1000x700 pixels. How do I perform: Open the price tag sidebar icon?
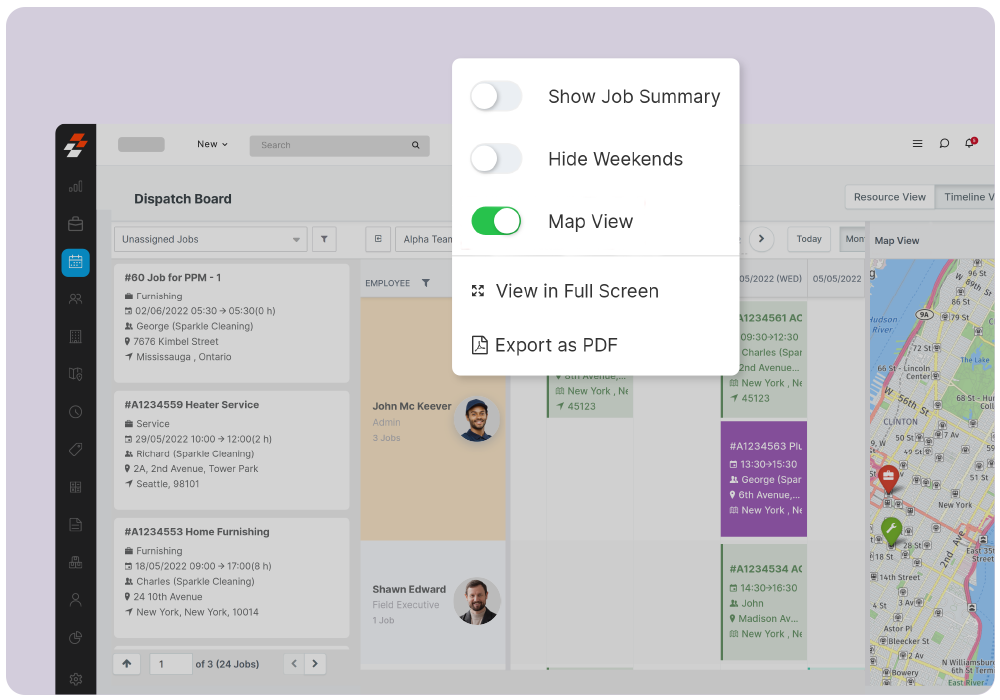[75, 449]
